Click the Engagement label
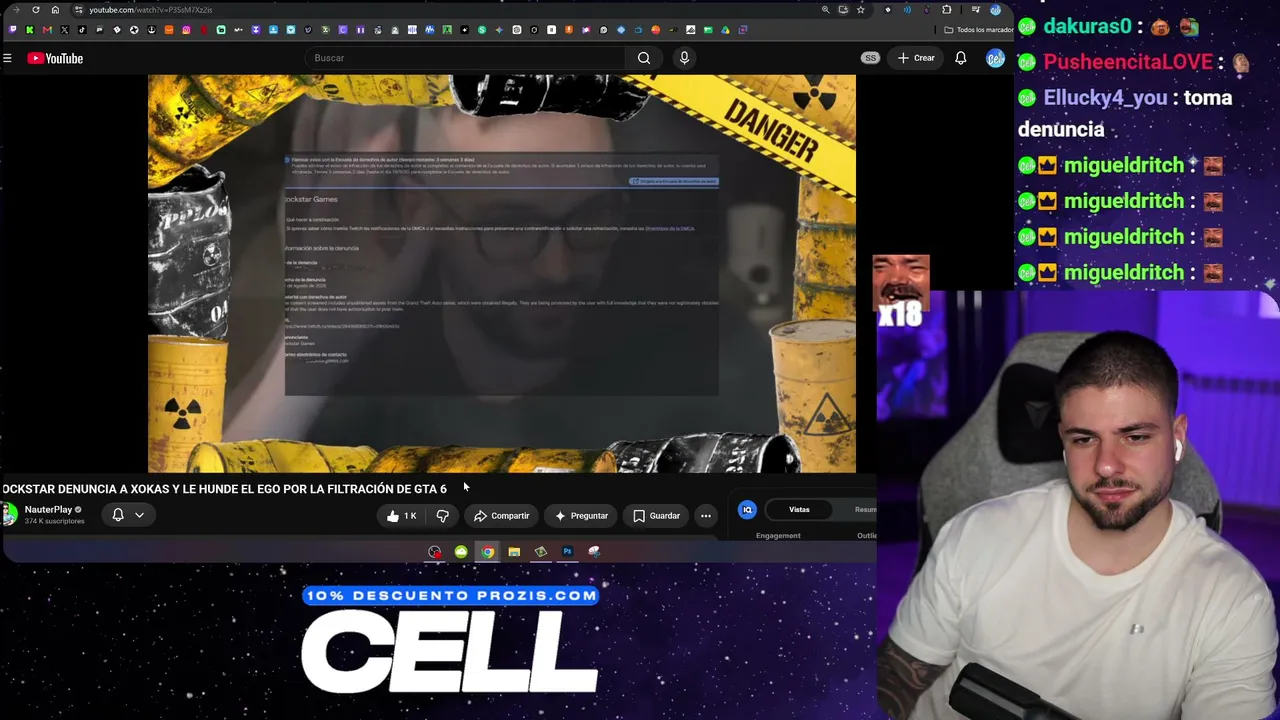Viewport: 1280px width, 720px height. pyautogui.click(x=778, y=536)
